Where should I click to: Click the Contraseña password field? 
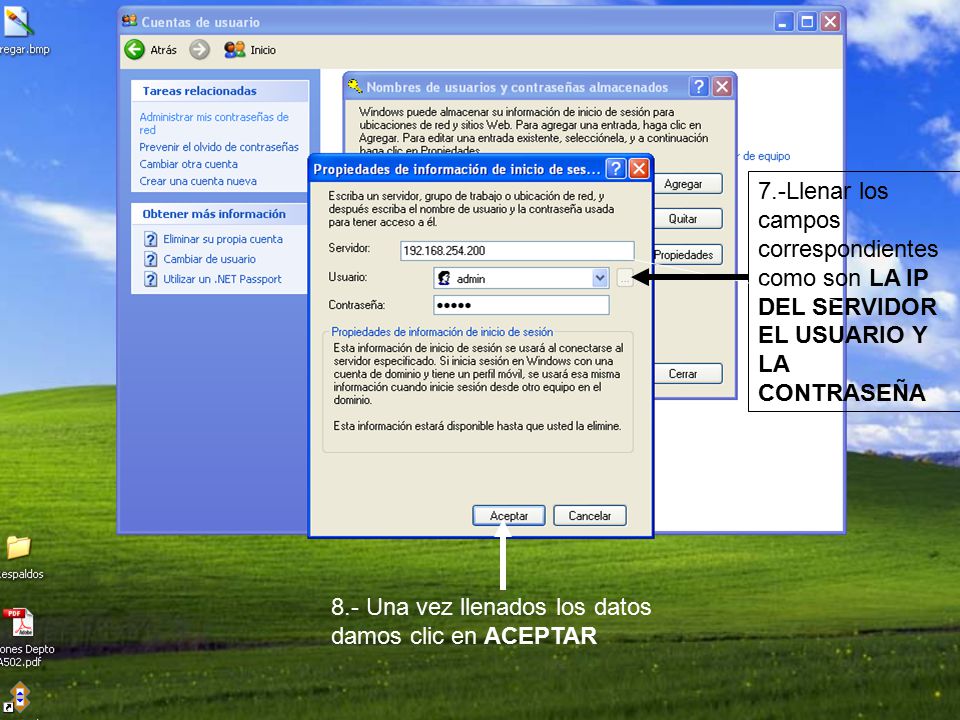521,305
